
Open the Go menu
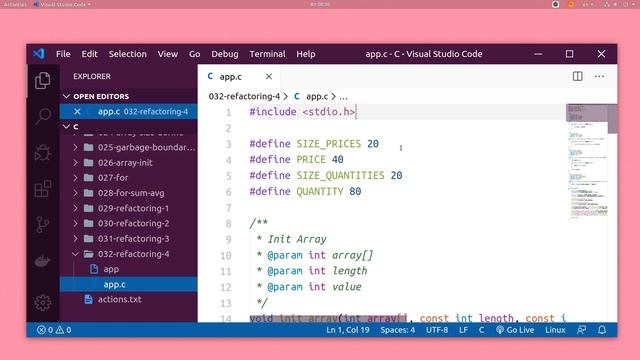point(194,54)
